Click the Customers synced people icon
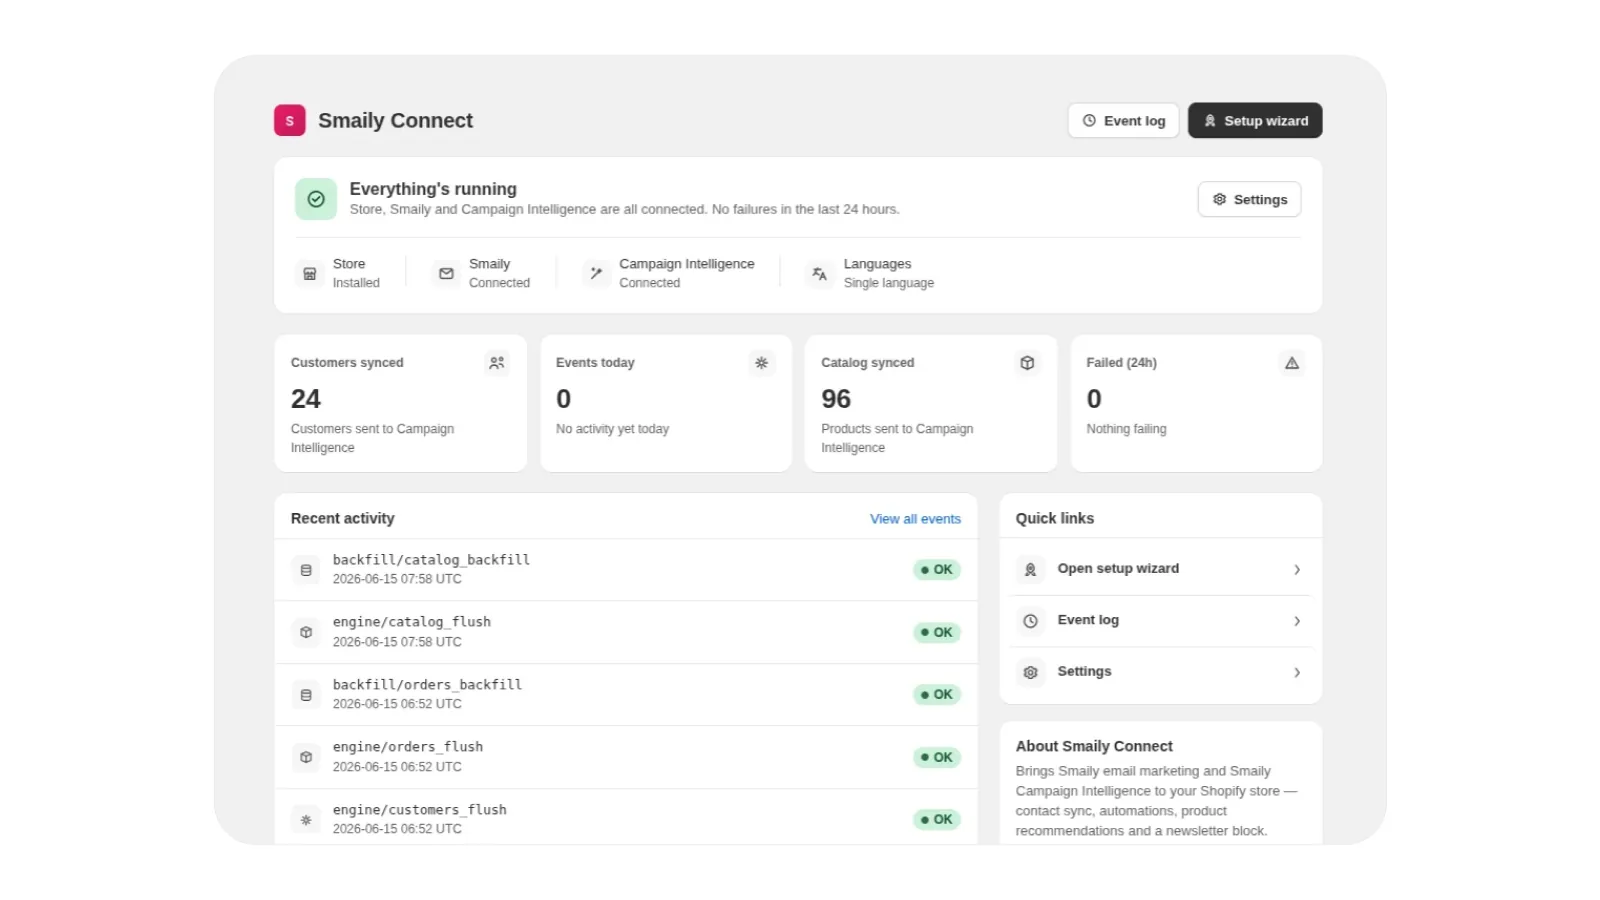The width and height of the screenshot is (1600, 900). [497, 363]
